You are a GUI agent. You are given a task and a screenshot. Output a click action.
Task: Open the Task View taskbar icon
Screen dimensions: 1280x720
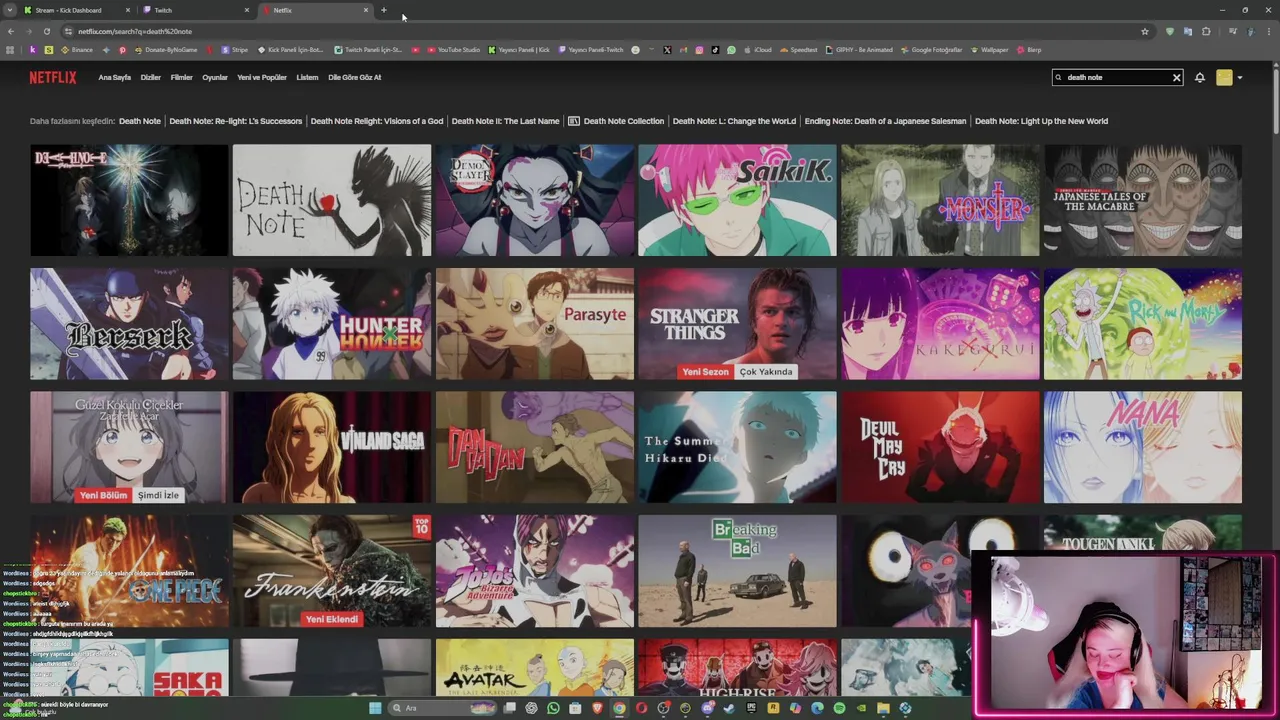[x=510, y=708]
